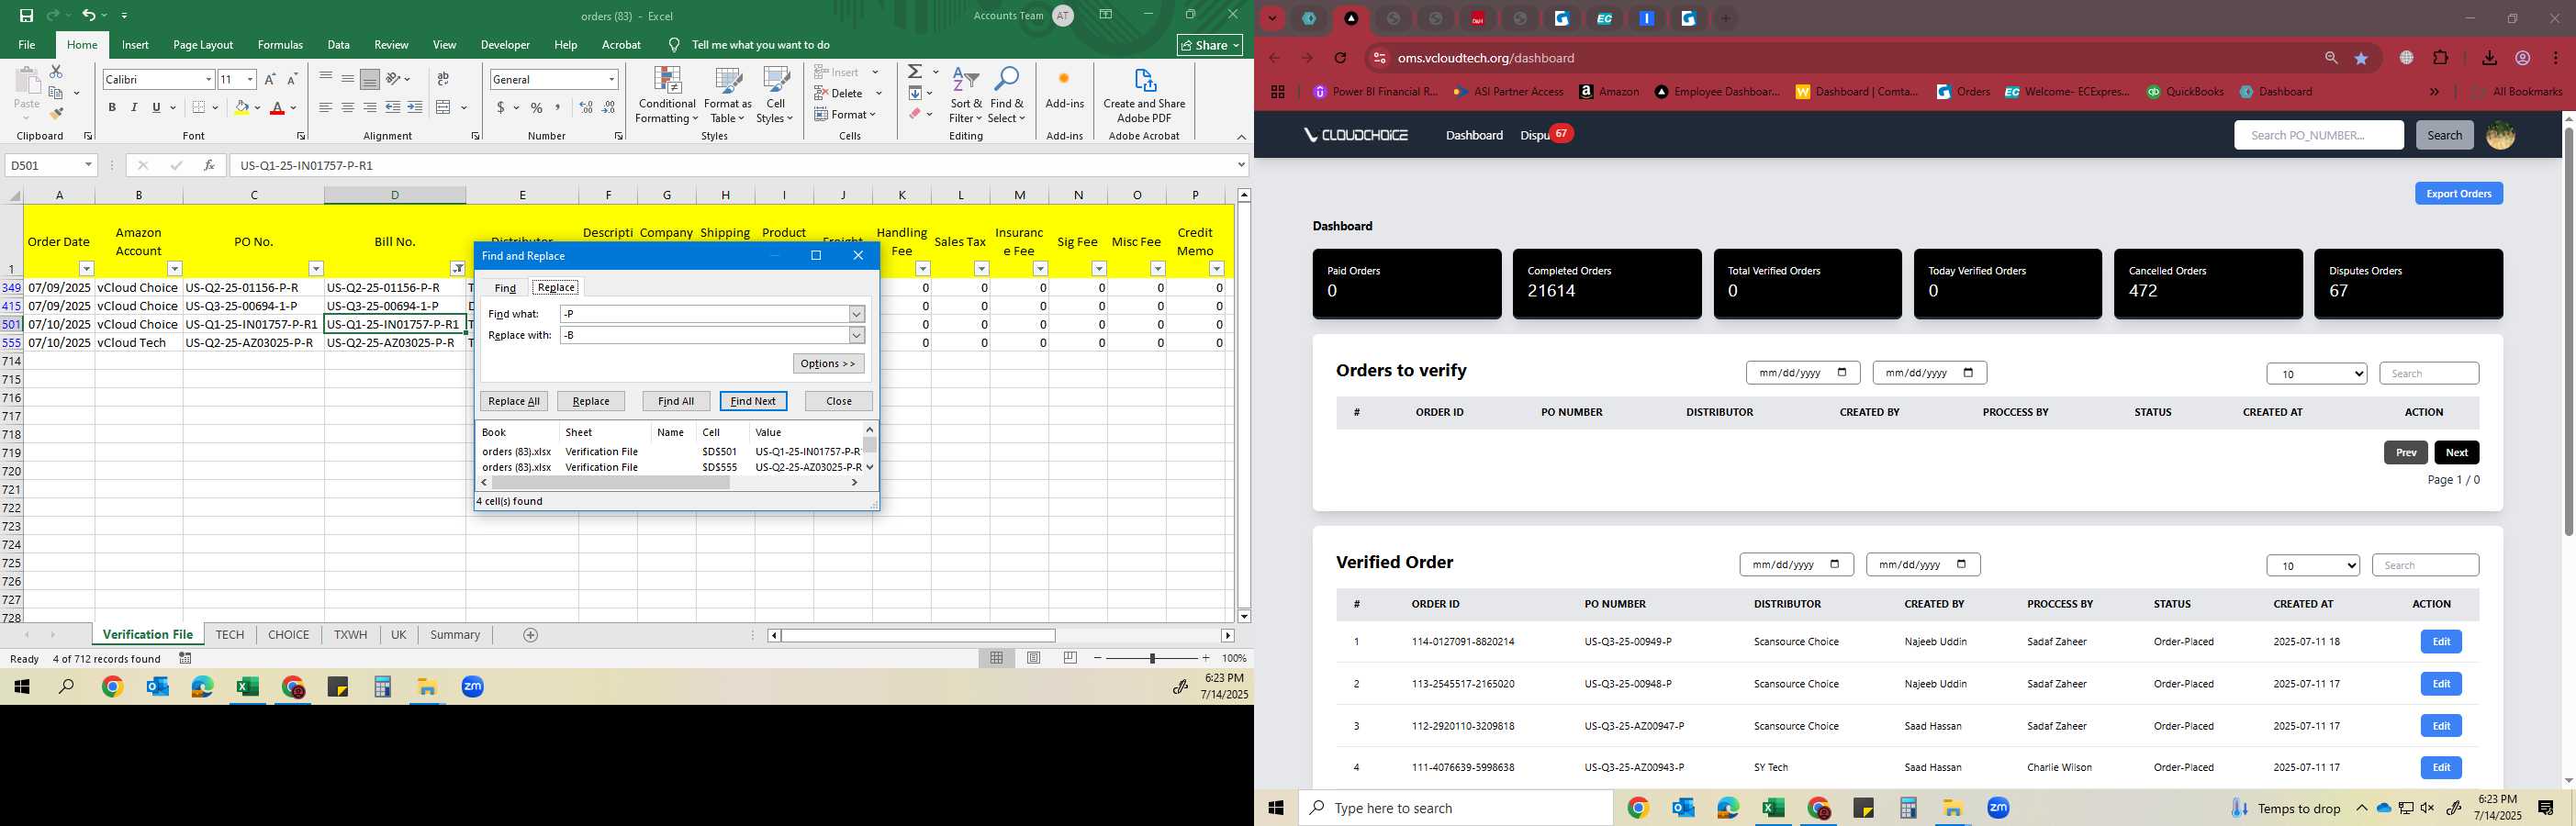Screen dimensions: 2576x826
Task: Click the Cut scissors icon in Excel
Action: pyautogui.click(x=56, y=72)
